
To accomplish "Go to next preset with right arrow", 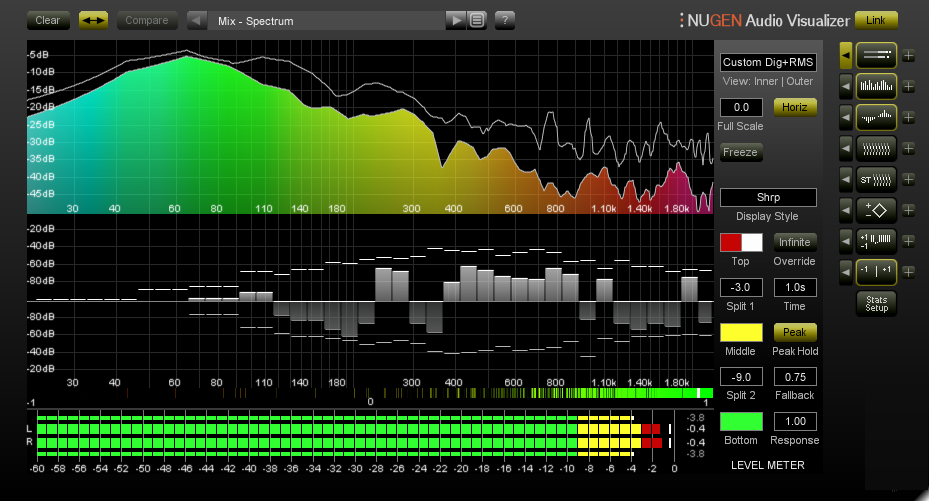I will (x=456, y=20).
